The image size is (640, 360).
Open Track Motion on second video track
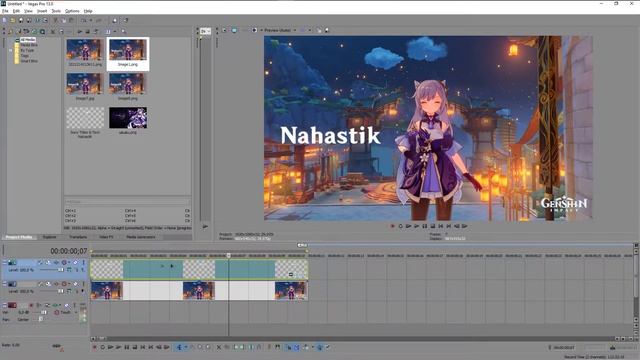[x=48, y=284]
